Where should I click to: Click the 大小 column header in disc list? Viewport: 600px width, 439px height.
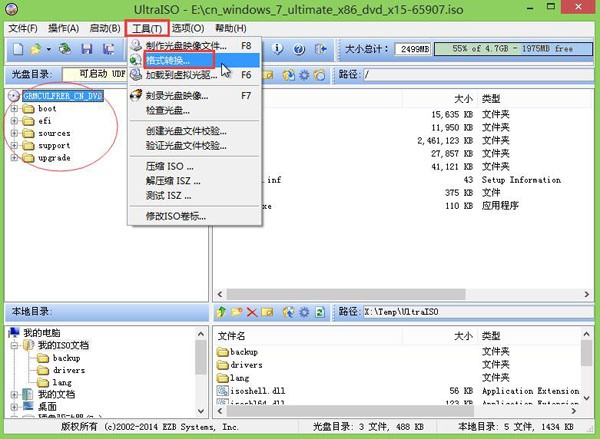pyautogui.click(x=463, y=99)
